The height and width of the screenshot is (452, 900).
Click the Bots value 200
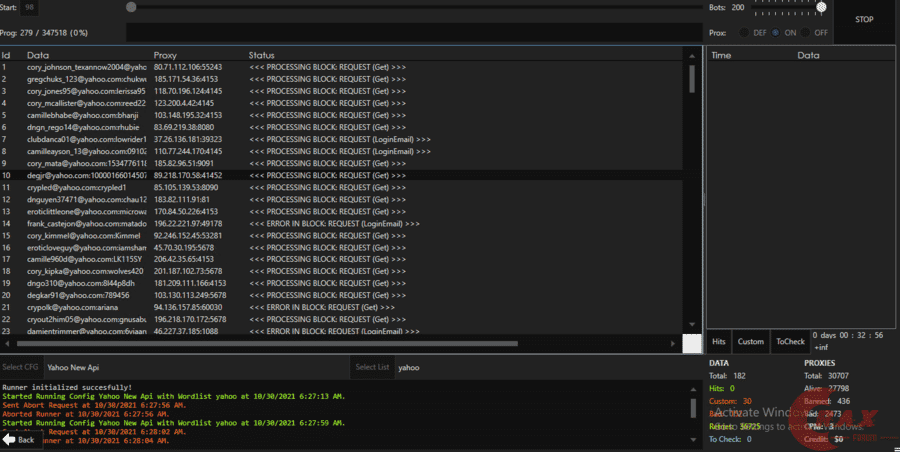pos(738,7)
